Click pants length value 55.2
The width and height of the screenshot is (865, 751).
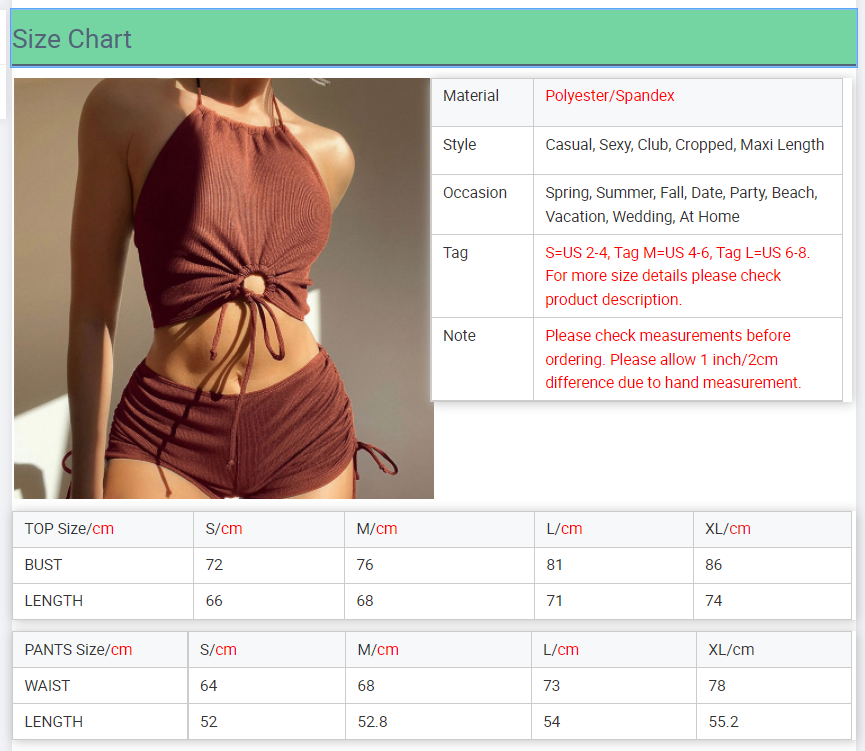[x=723, y=722]
